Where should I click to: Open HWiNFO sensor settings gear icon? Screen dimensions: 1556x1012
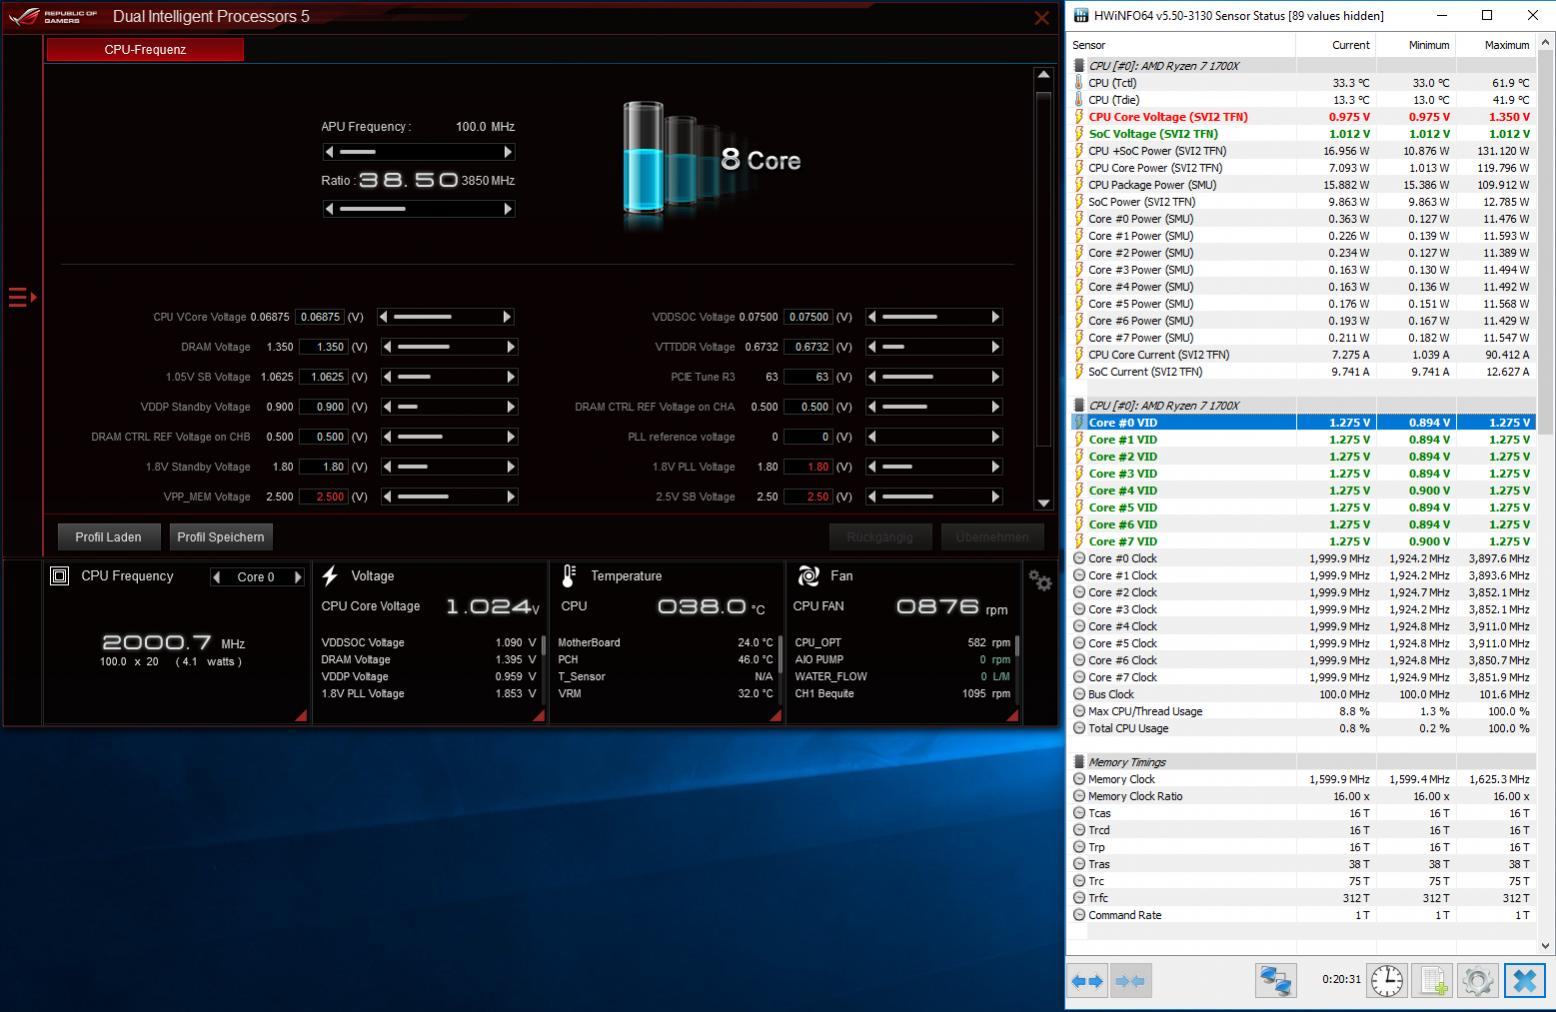pyautogui.click(x=1478, y=981)
